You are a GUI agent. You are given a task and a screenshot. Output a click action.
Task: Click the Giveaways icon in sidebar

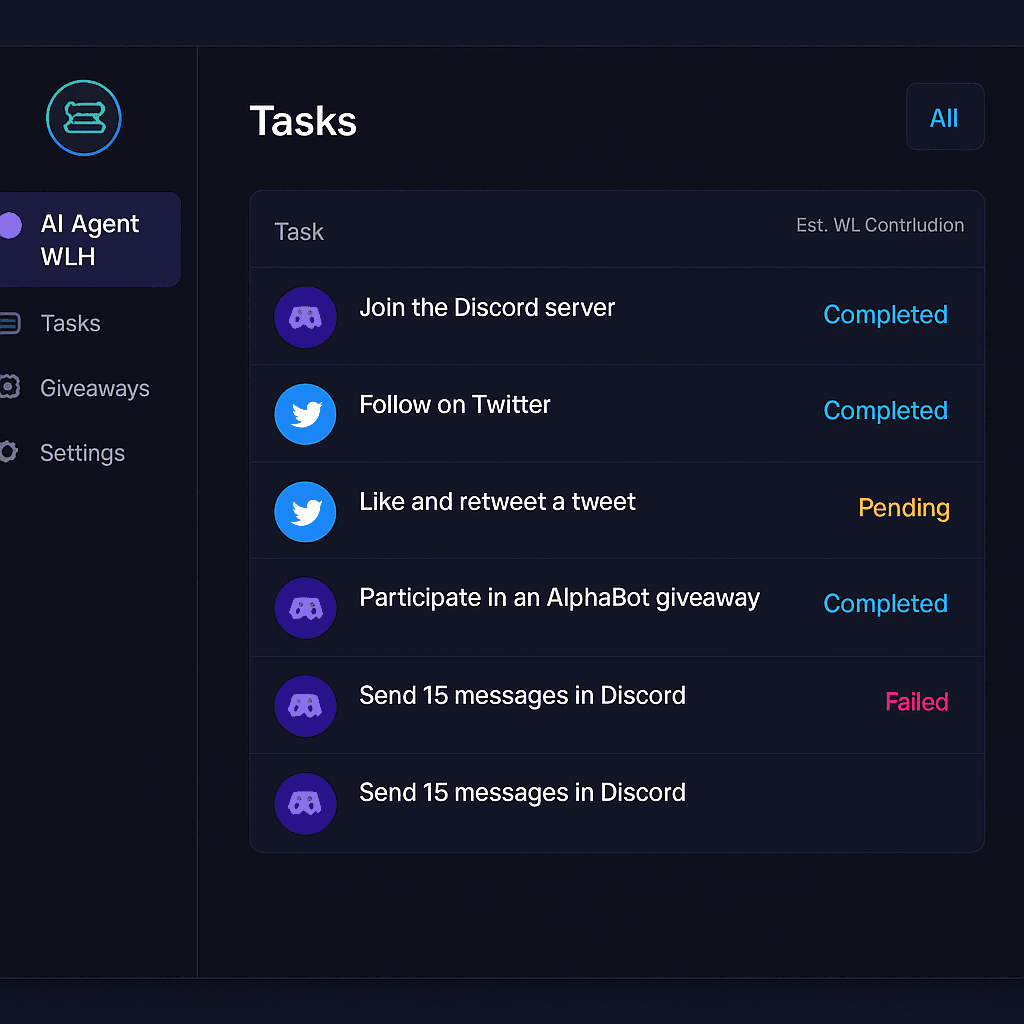tap(9, 387)
